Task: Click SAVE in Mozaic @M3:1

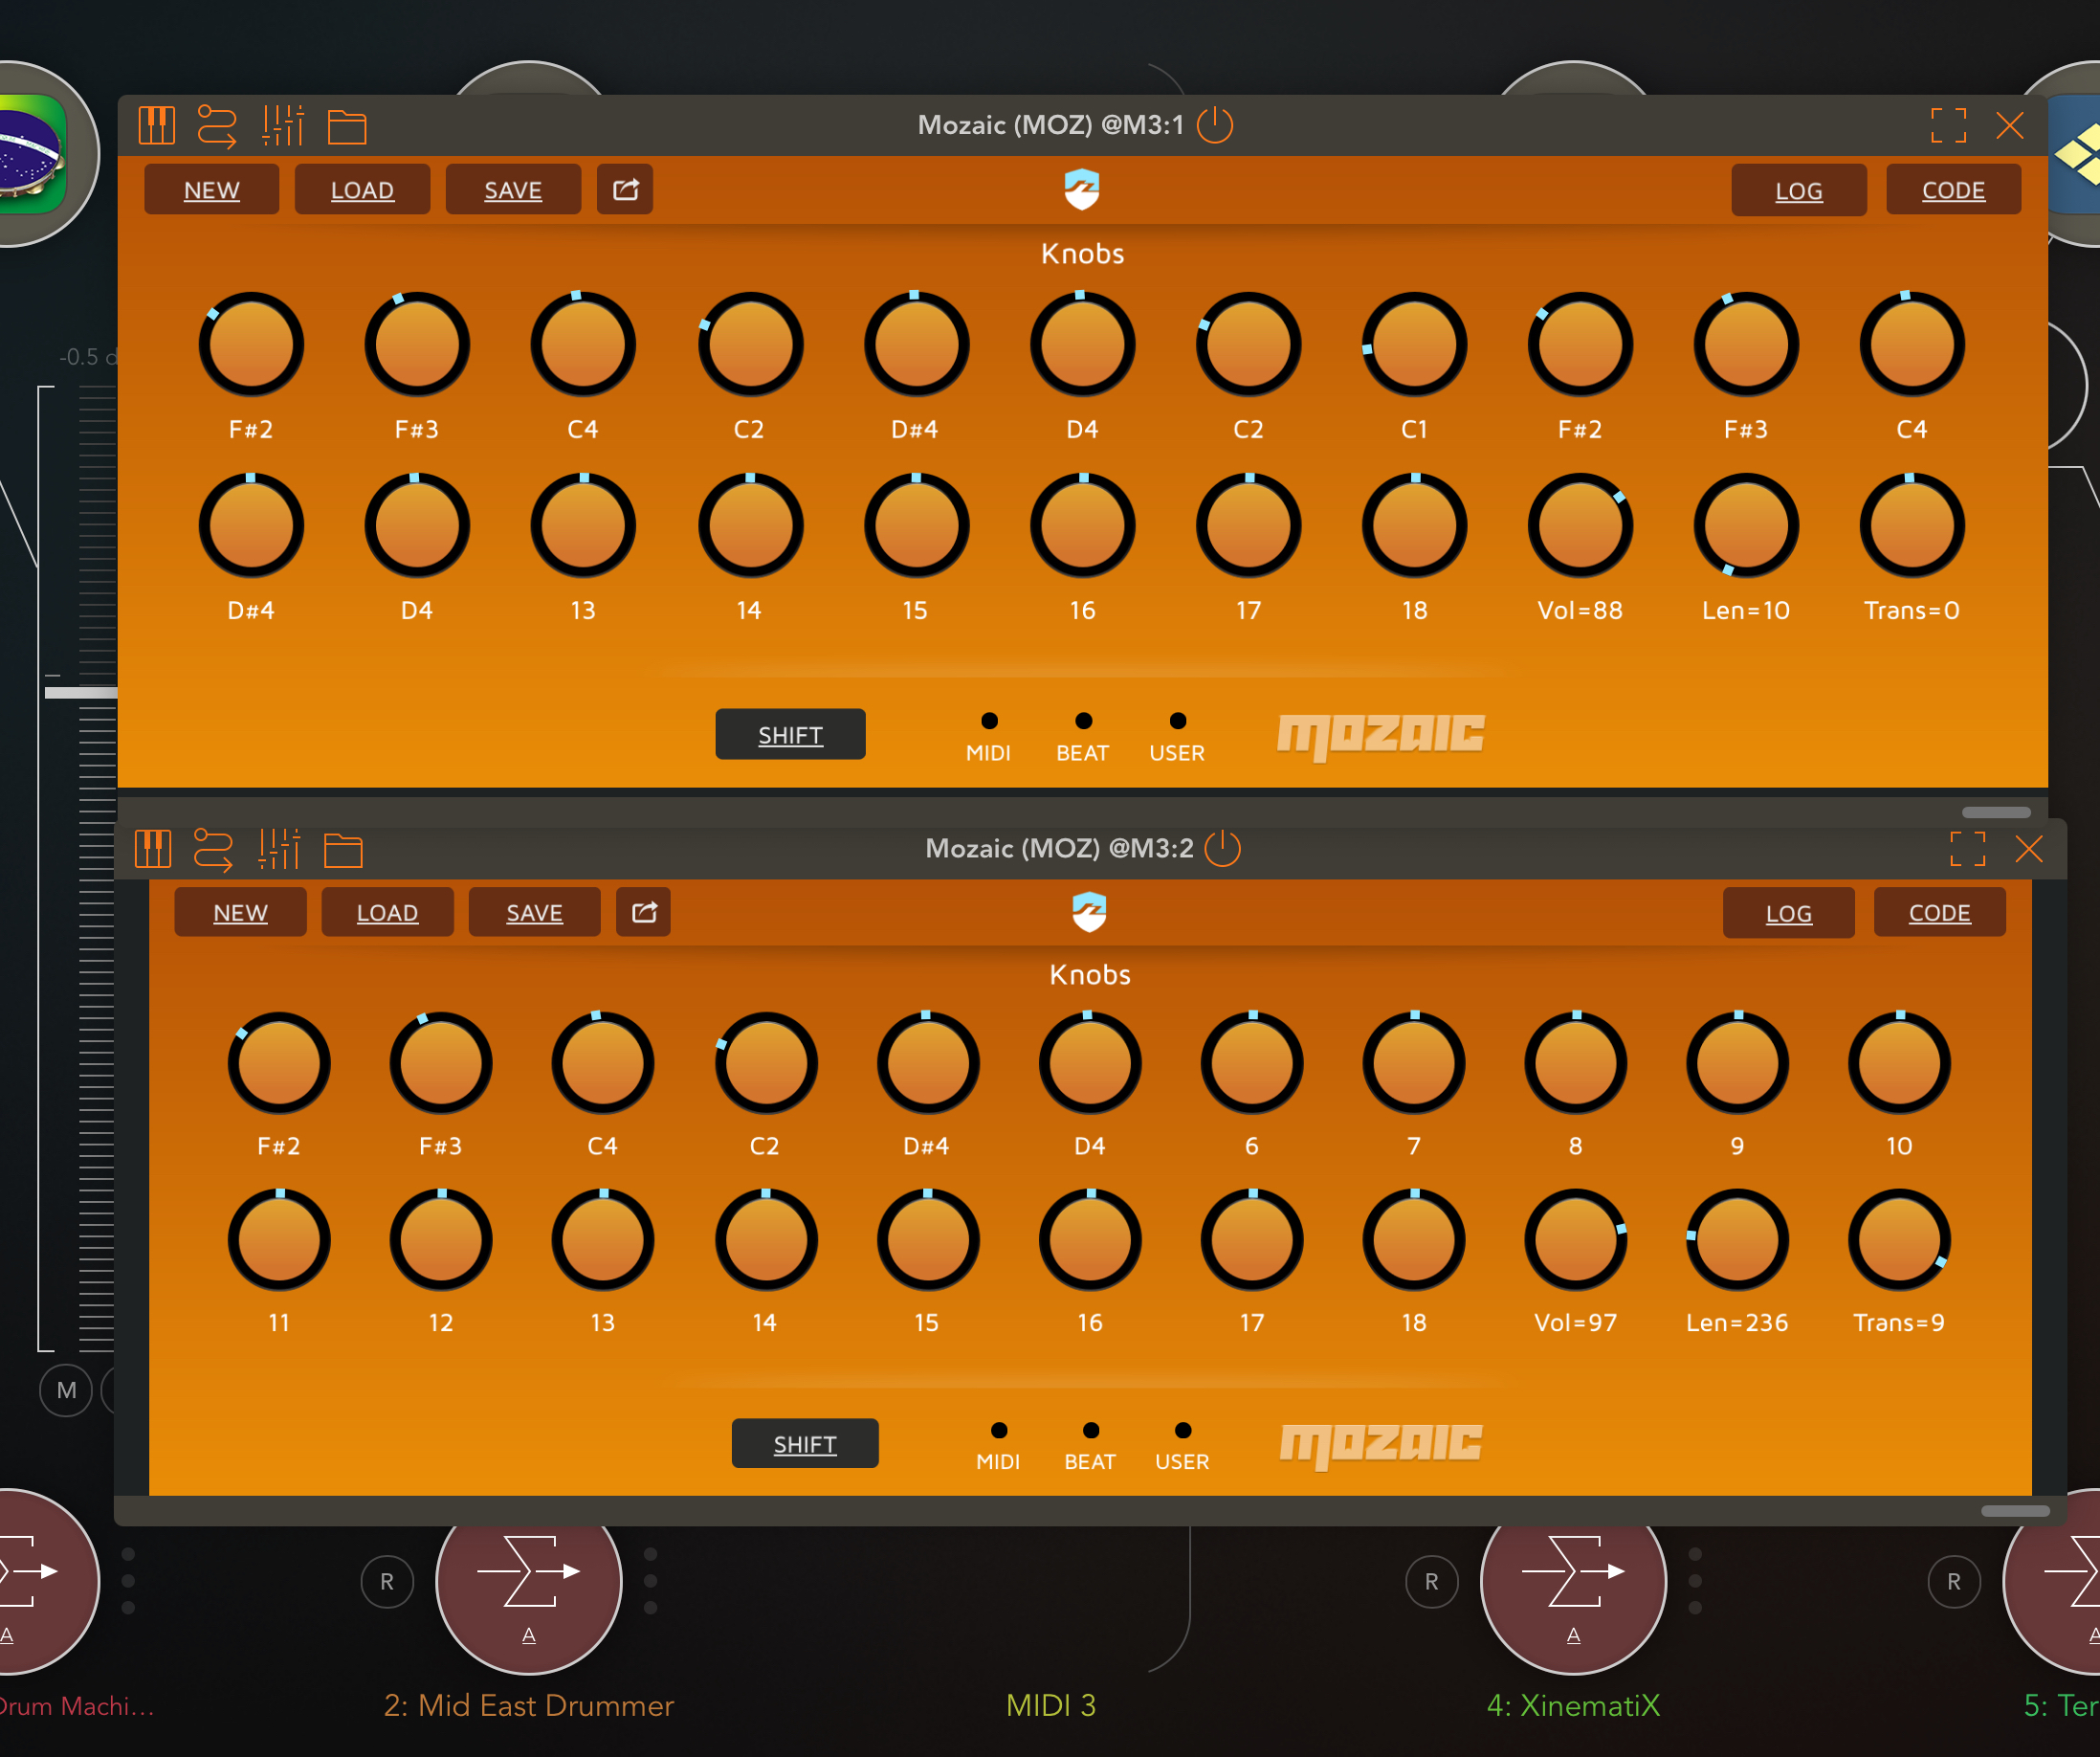Action: (x=513, y=189)
